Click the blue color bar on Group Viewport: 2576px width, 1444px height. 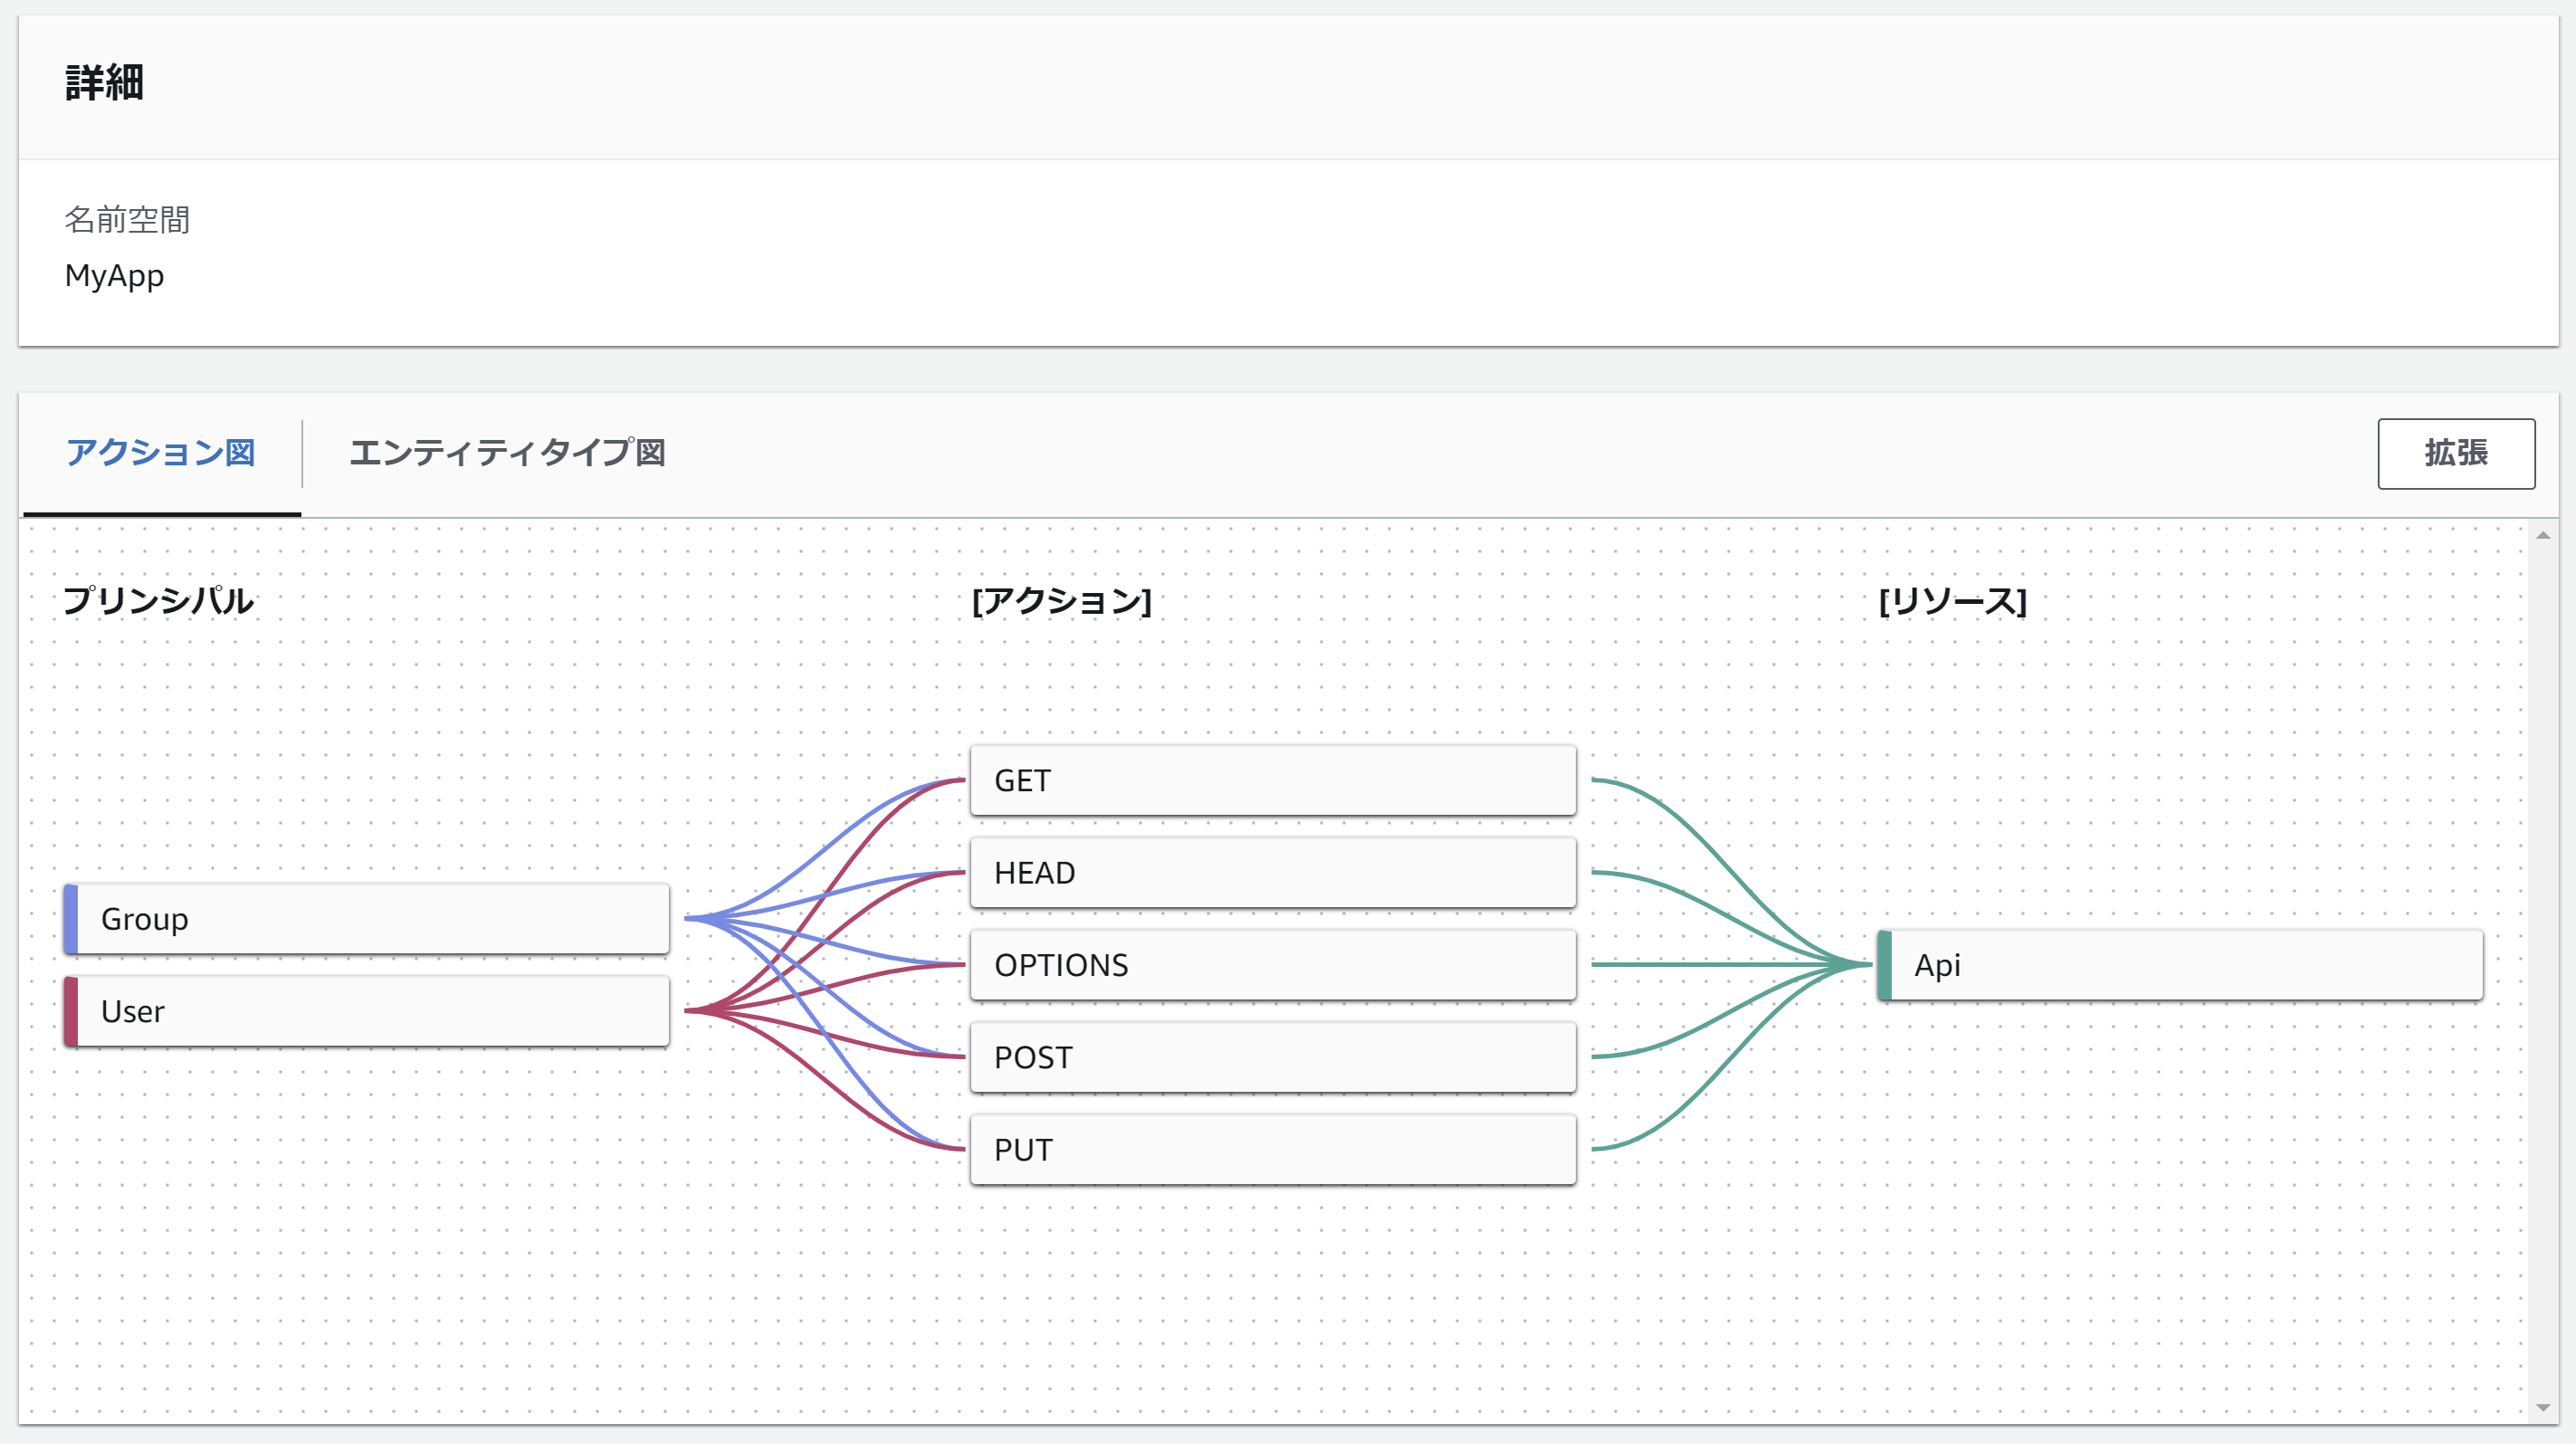[x=71, y=918]
